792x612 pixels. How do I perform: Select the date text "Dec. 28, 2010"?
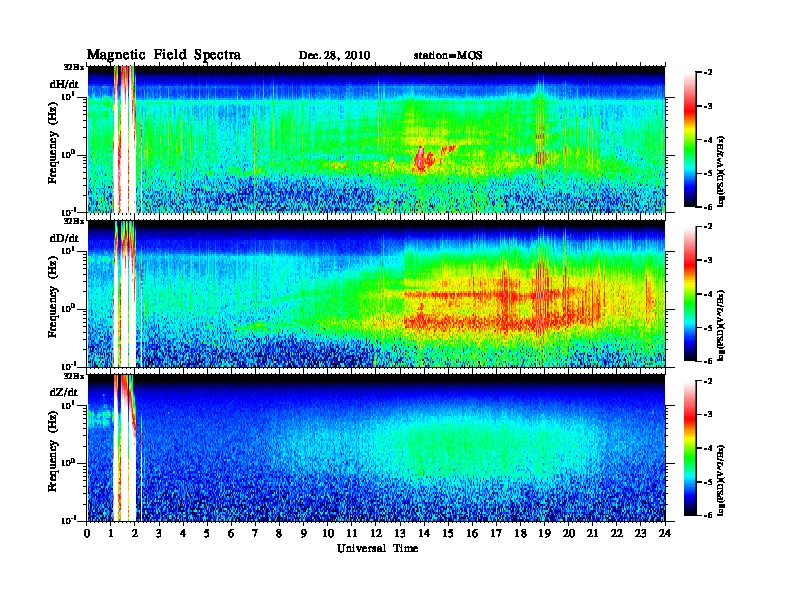(334, 56)
